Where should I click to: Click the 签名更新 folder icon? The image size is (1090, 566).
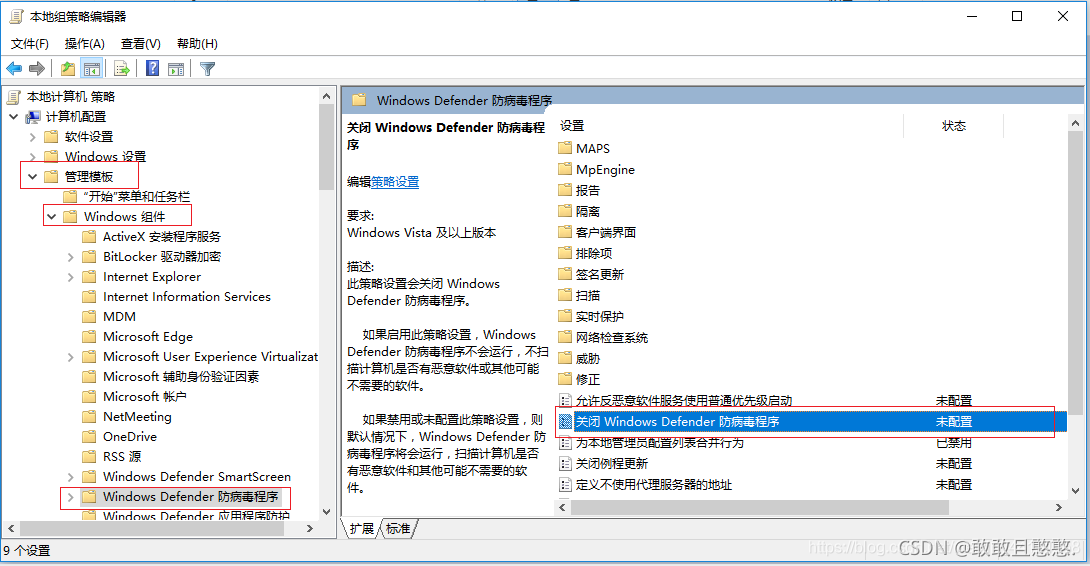click(x=565, y=274)
